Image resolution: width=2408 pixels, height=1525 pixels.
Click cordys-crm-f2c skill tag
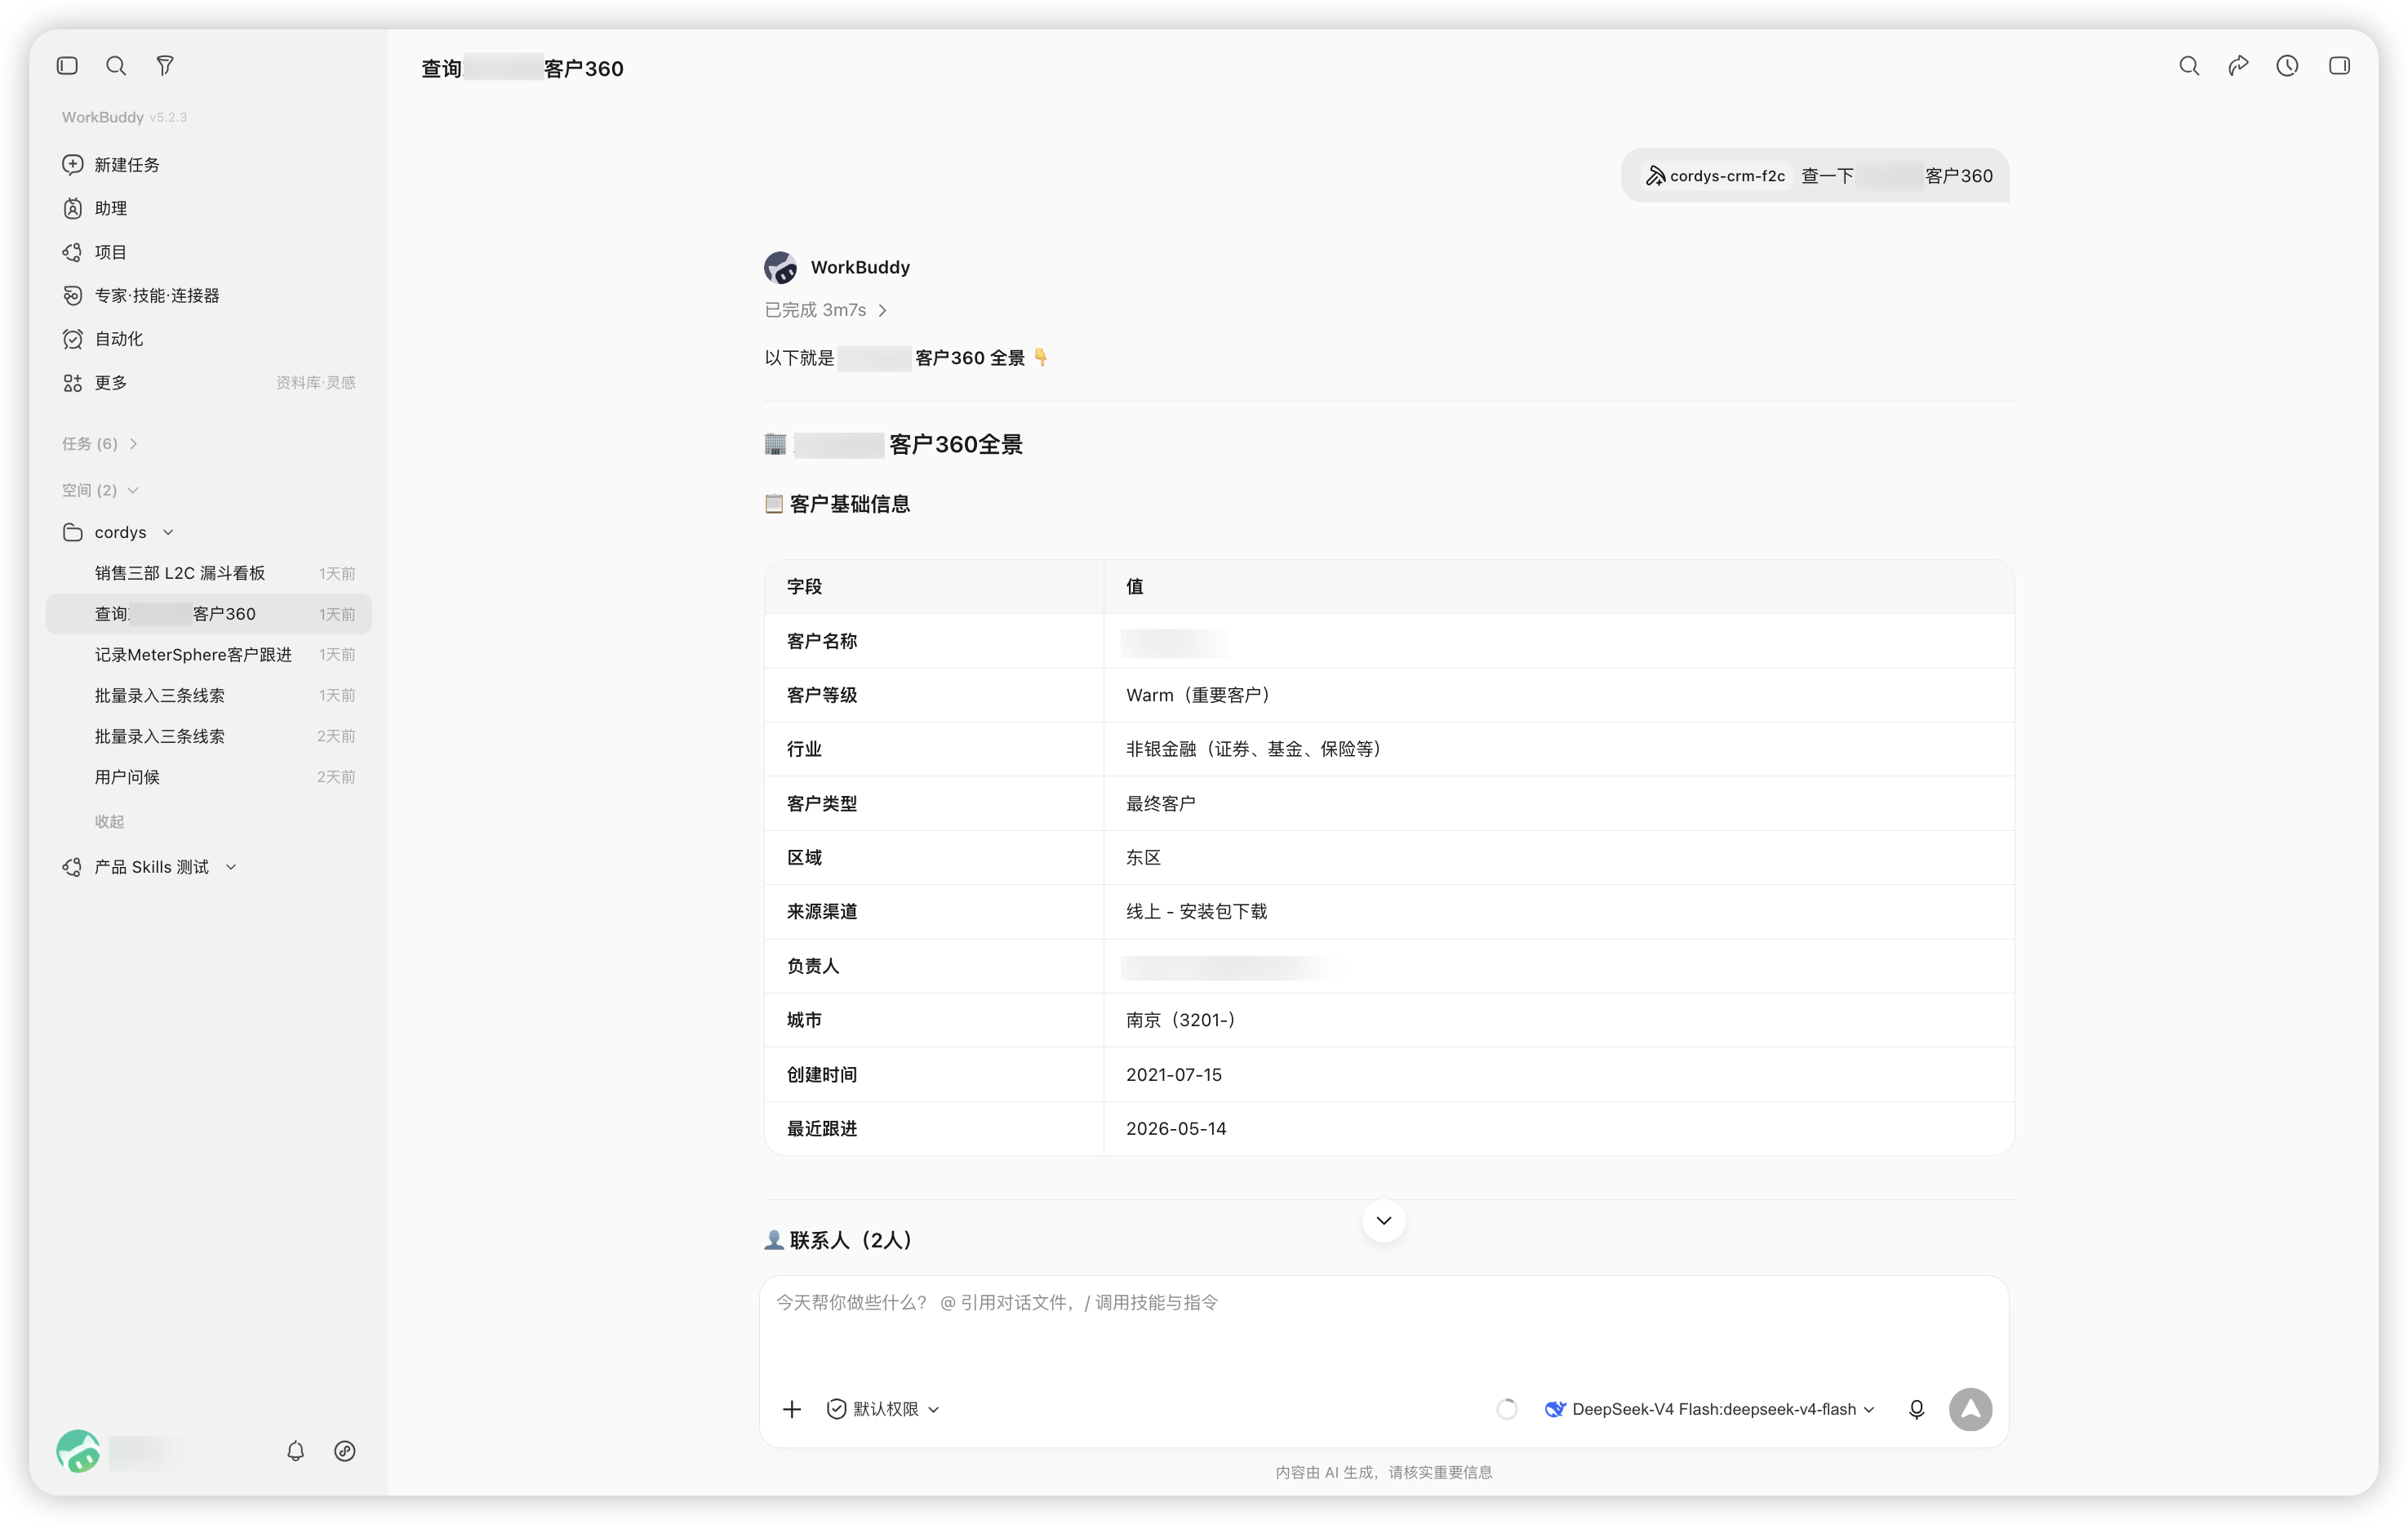tap(1716, 176)
